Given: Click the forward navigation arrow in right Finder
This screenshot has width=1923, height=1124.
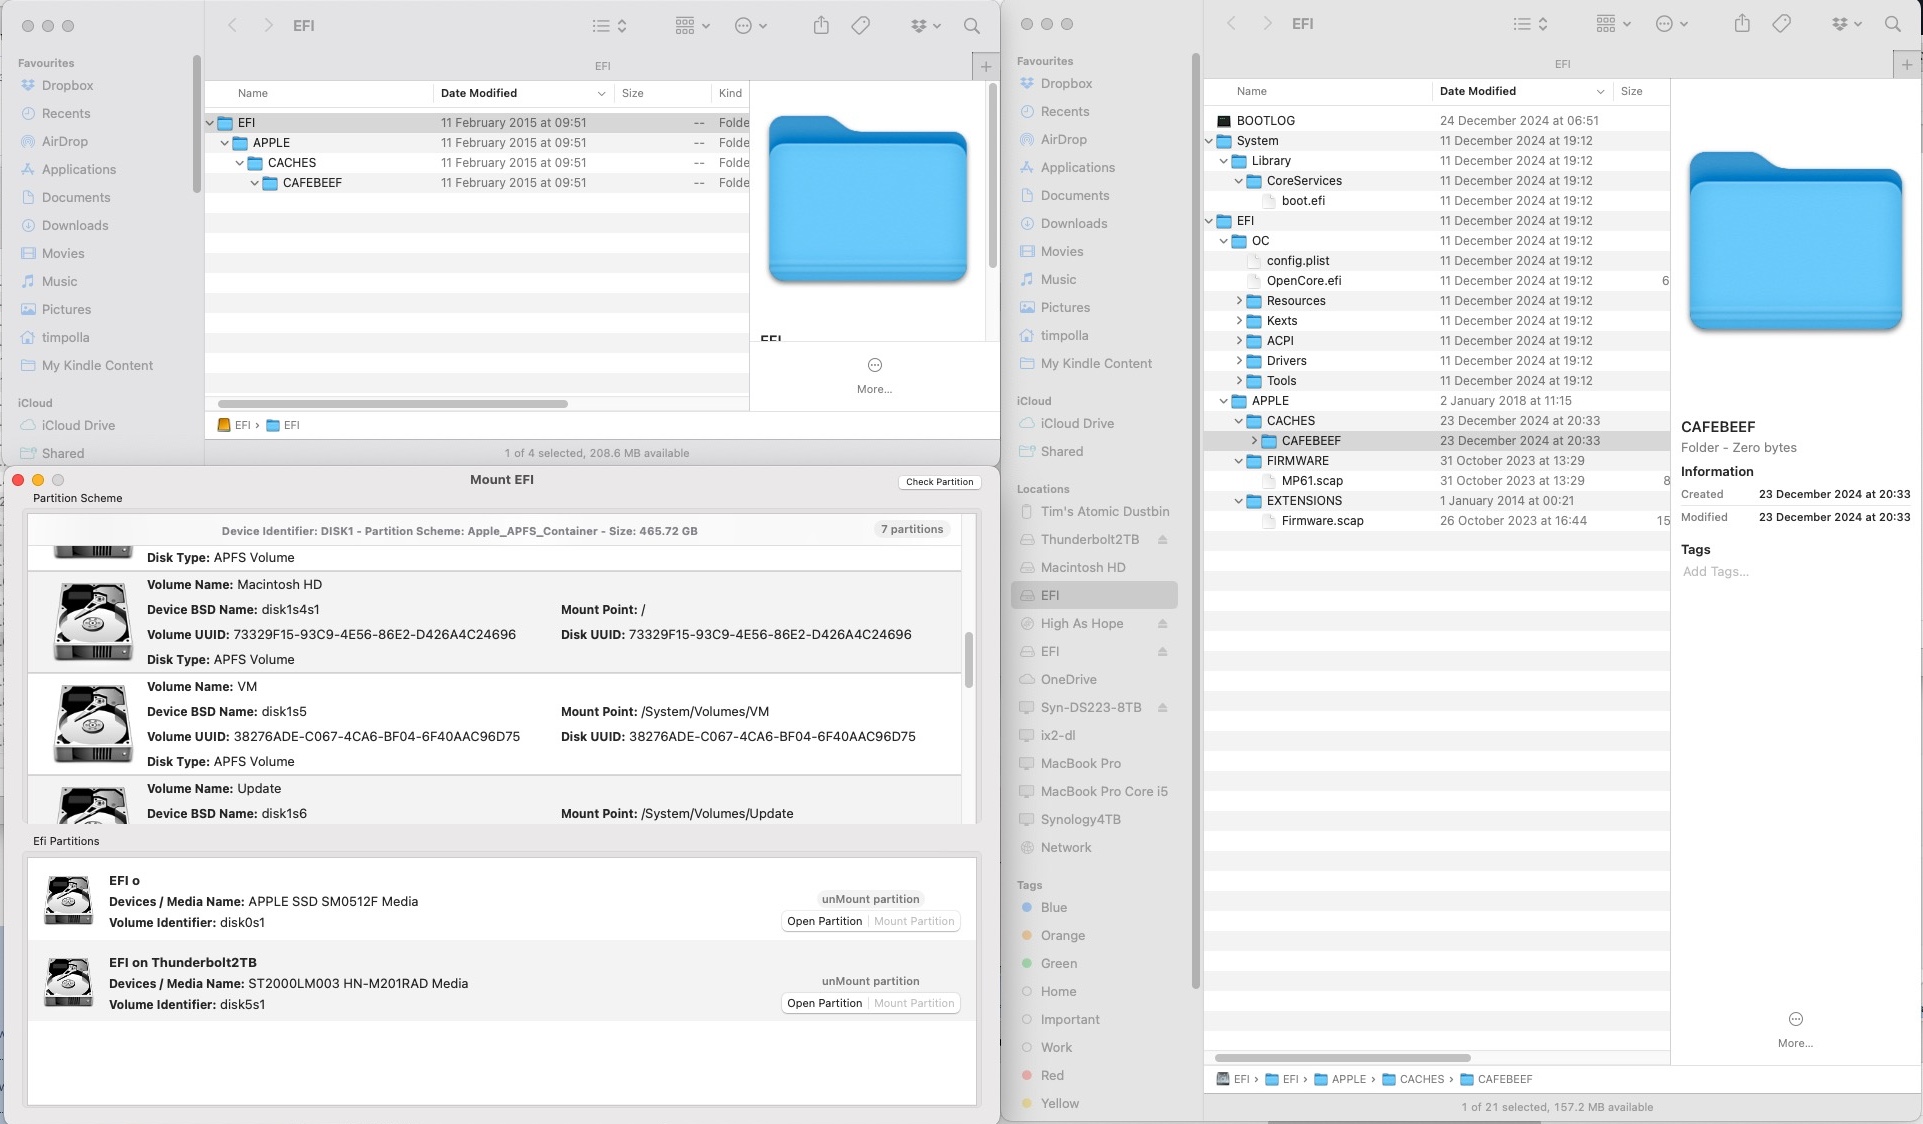Looking at the screenshot, I should pos(1267,23).
